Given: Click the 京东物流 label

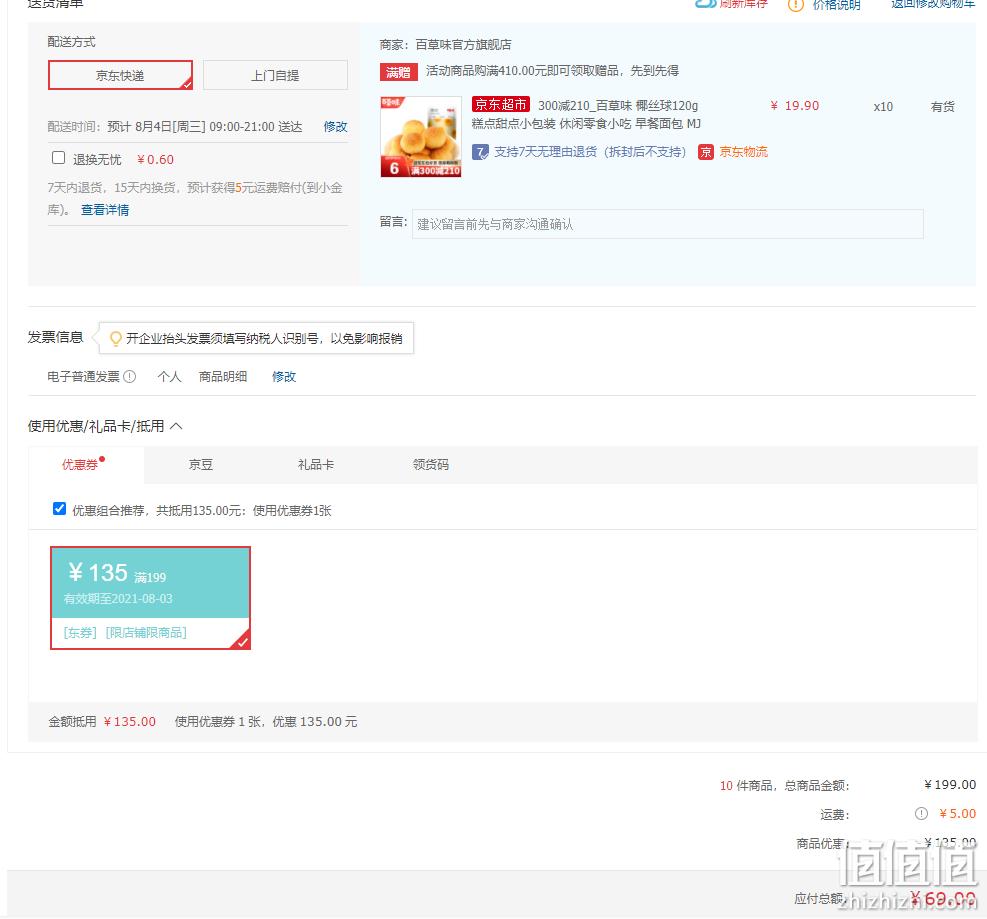Looking at the screenshot, I should point(743,152).
